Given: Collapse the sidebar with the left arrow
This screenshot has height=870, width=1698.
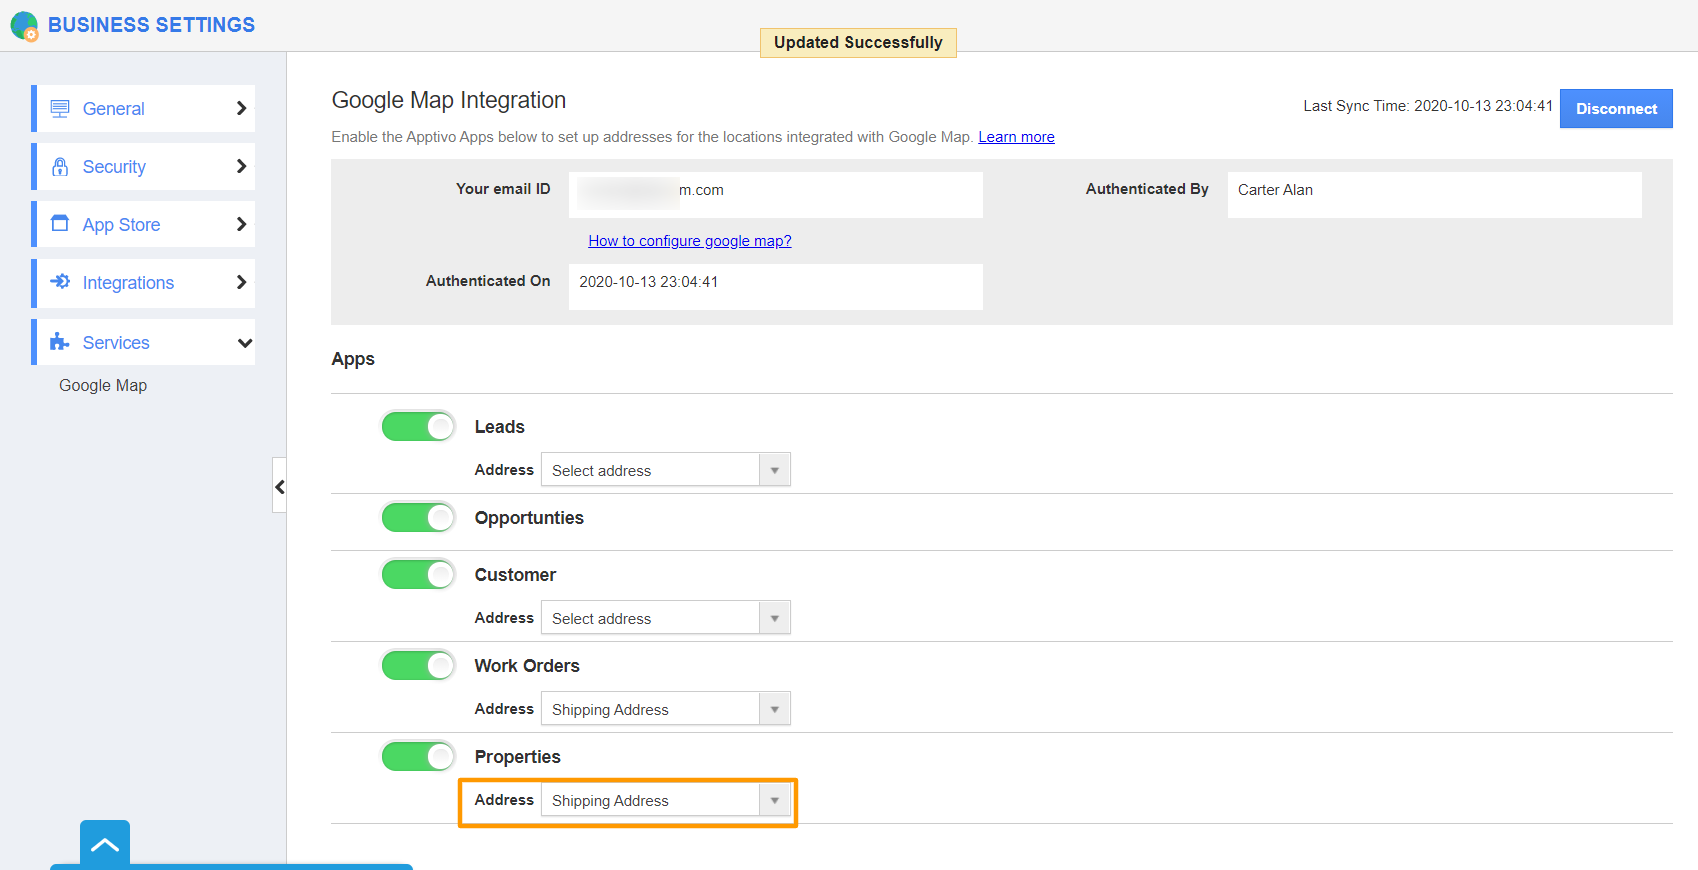Looking at the screenshot, I should (x=279, y=486).
